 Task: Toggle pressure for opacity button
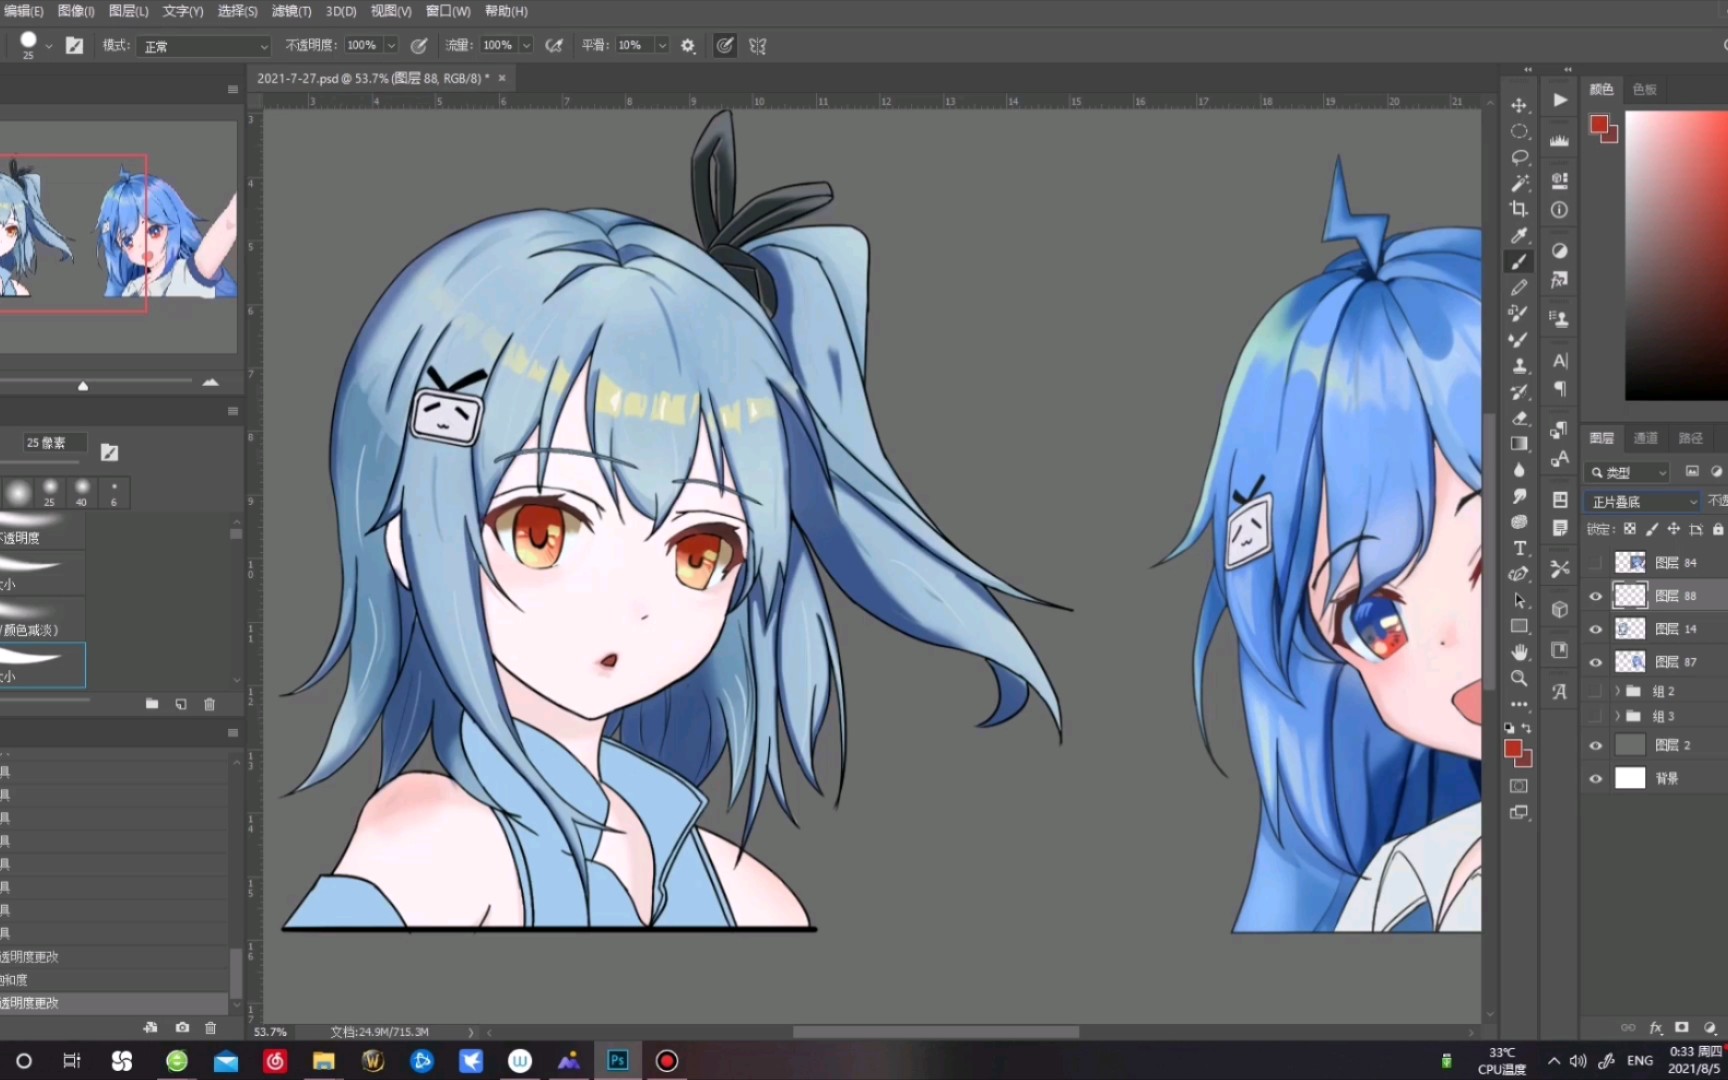click(419, 46)
